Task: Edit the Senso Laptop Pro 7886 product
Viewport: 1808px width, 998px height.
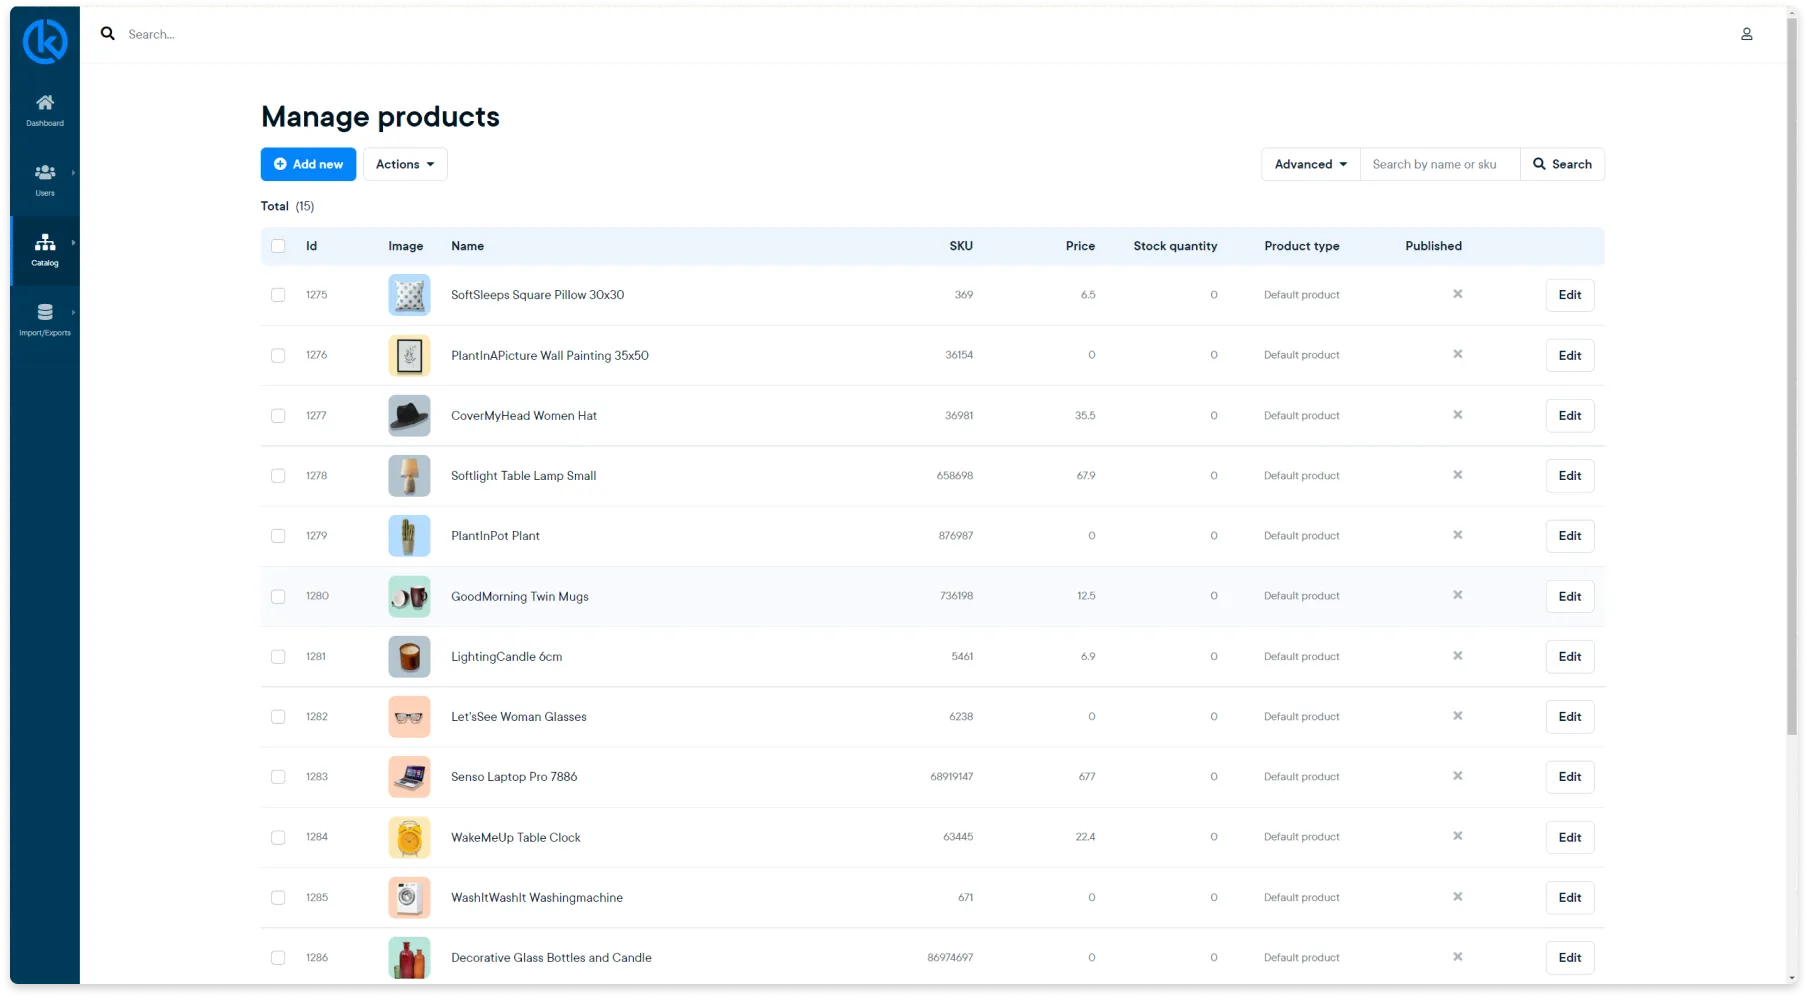Action: [1569, 777]
